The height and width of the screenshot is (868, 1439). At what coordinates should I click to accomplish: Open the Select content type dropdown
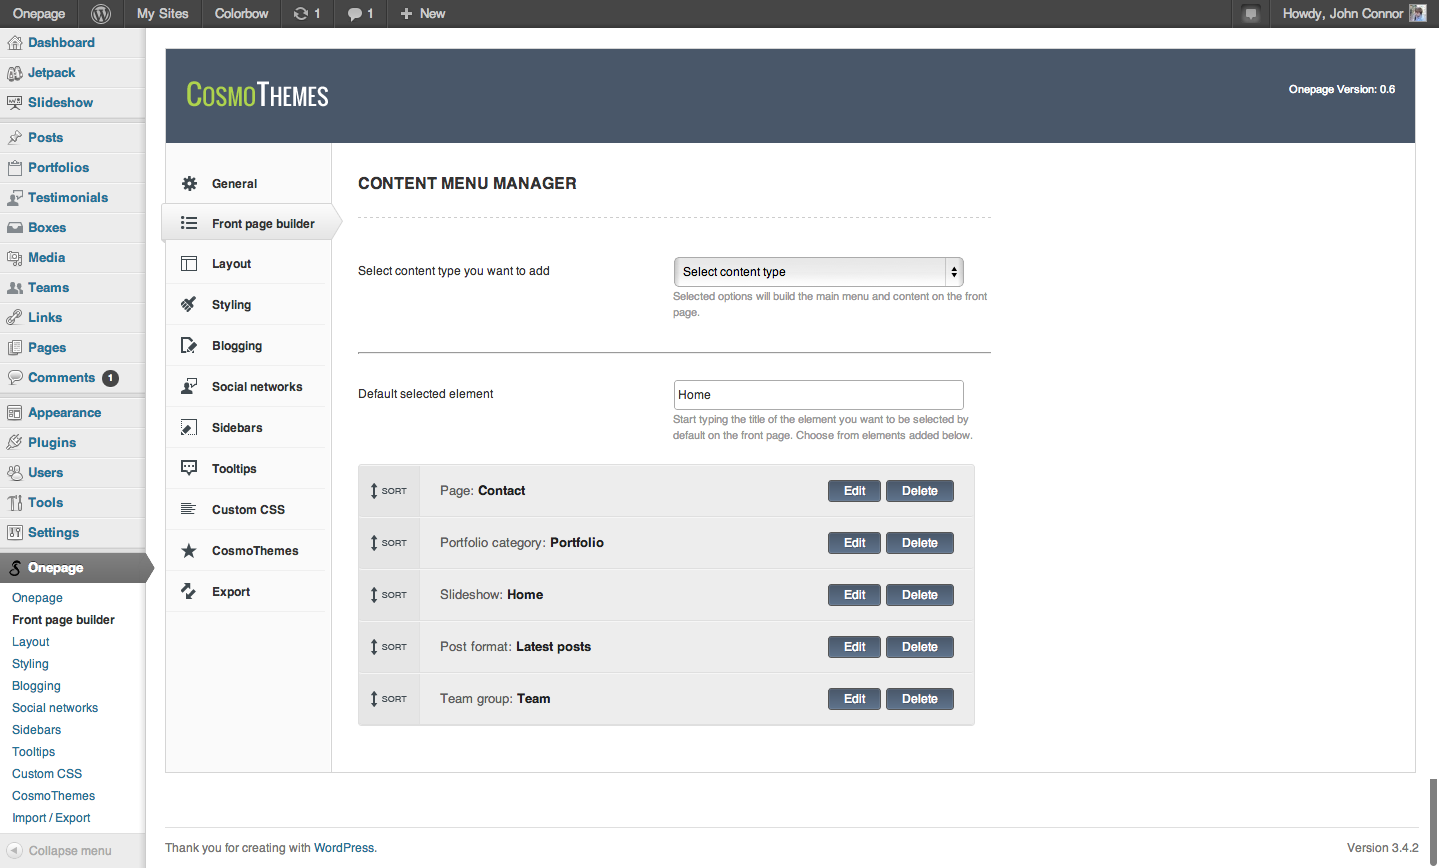pos(818,272)
